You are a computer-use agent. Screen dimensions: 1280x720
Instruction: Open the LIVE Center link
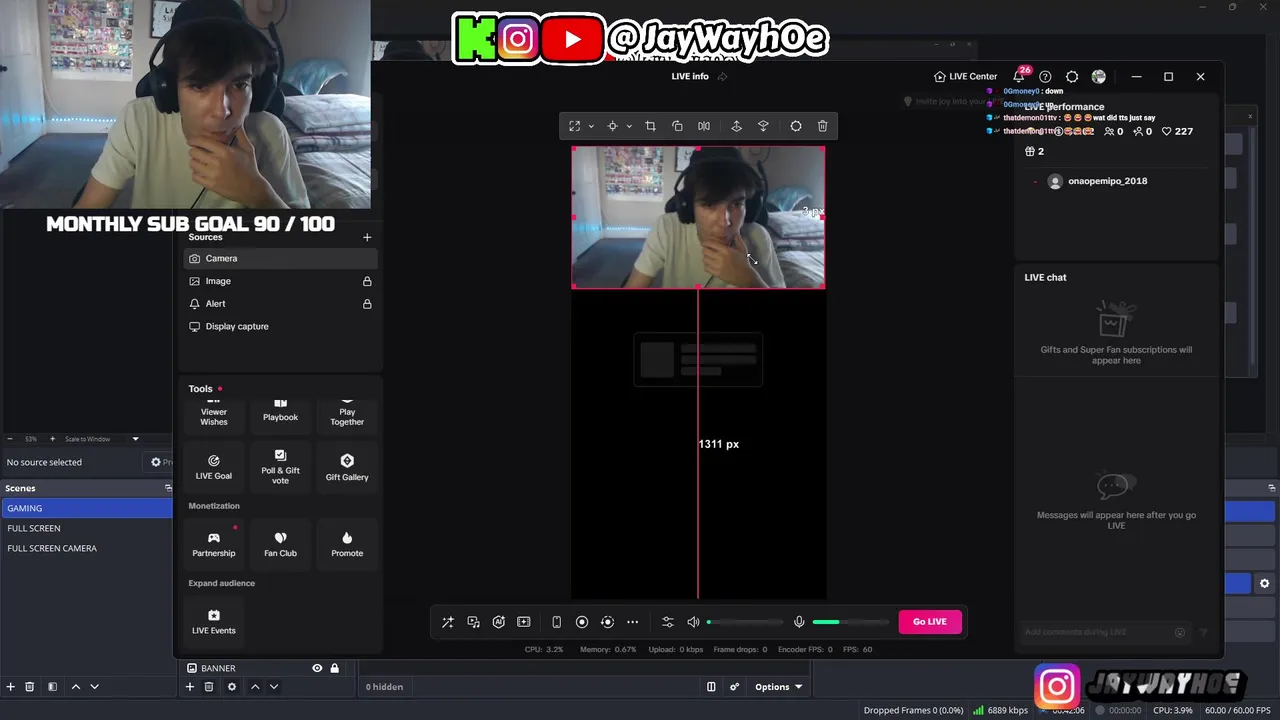(965, 76)
